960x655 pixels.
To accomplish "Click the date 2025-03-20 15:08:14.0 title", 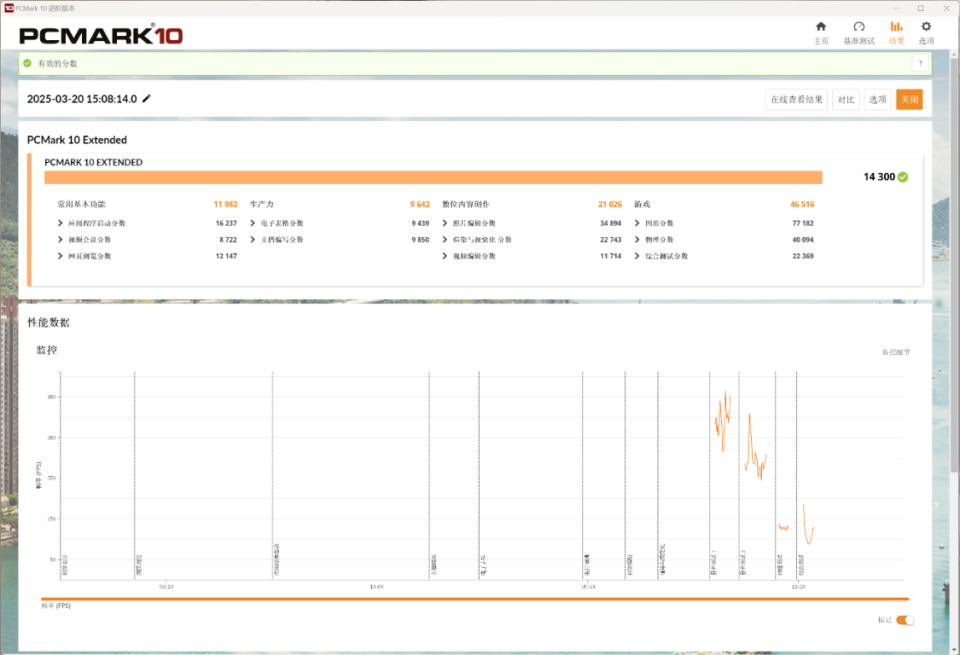I will [x=82, y=99].
